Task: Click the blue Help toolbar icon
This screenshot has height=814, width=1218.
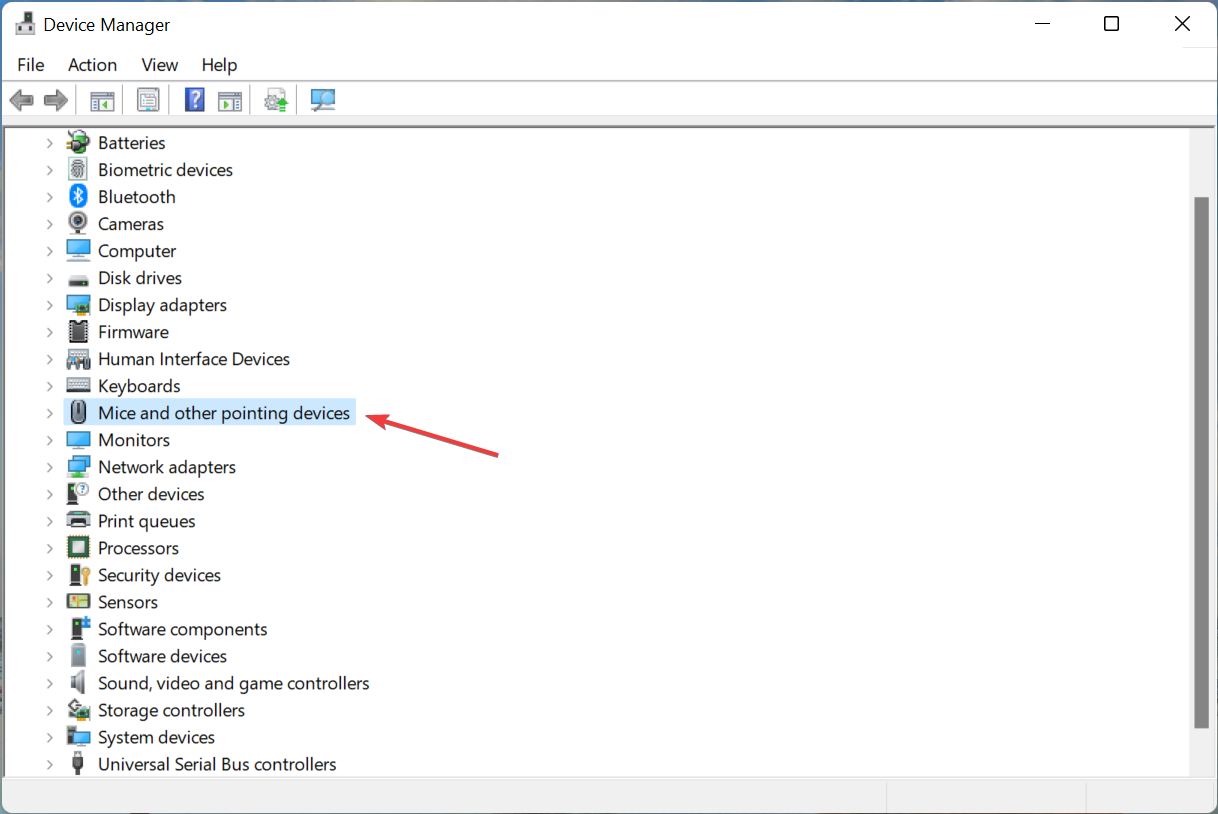Action: point(195,100)
